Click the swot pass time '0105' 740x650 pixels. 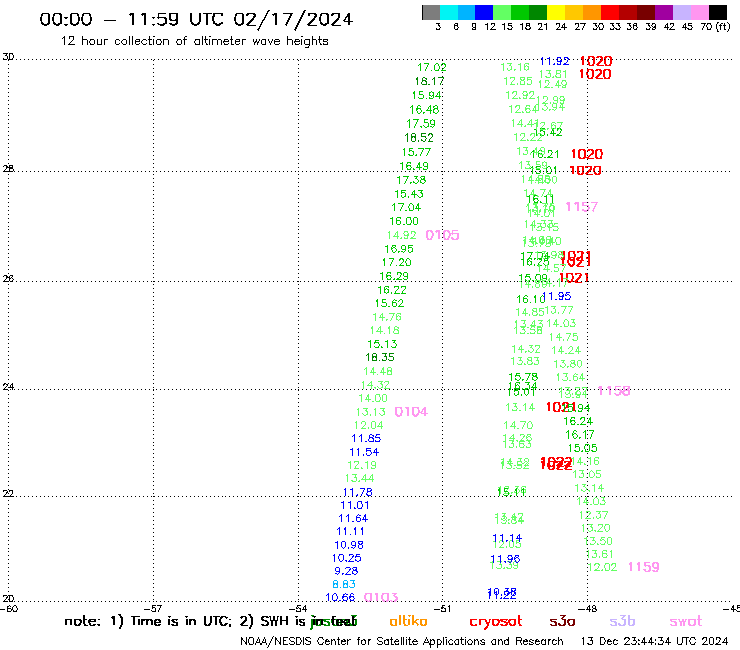(442, 235)
